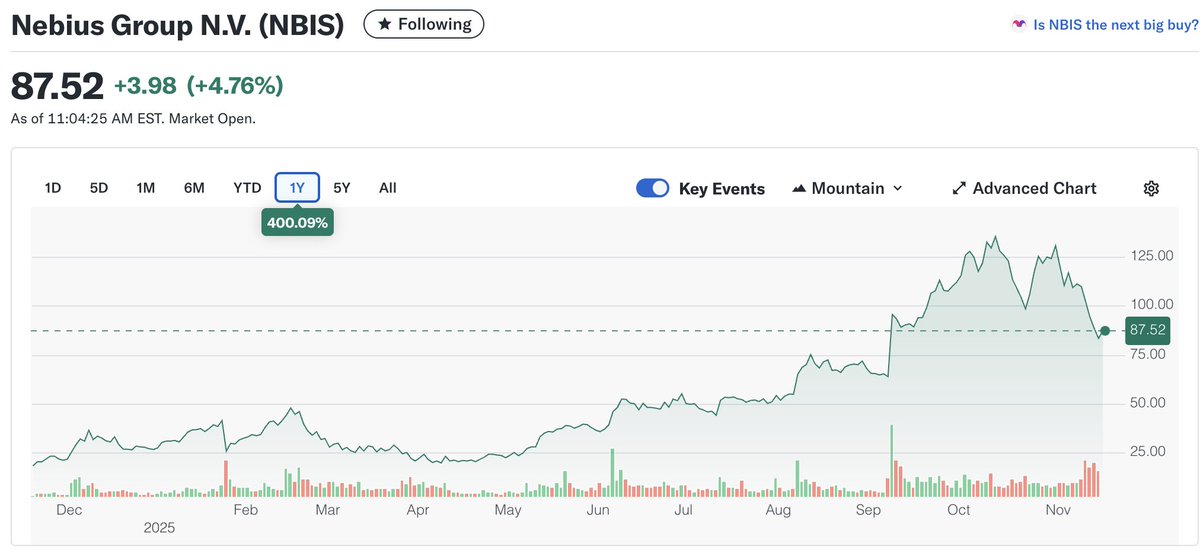The width and height of the screenshot is (1200, 549).
Task: Click the (+4.76%) percent change
Action: [x=235, y=86]
